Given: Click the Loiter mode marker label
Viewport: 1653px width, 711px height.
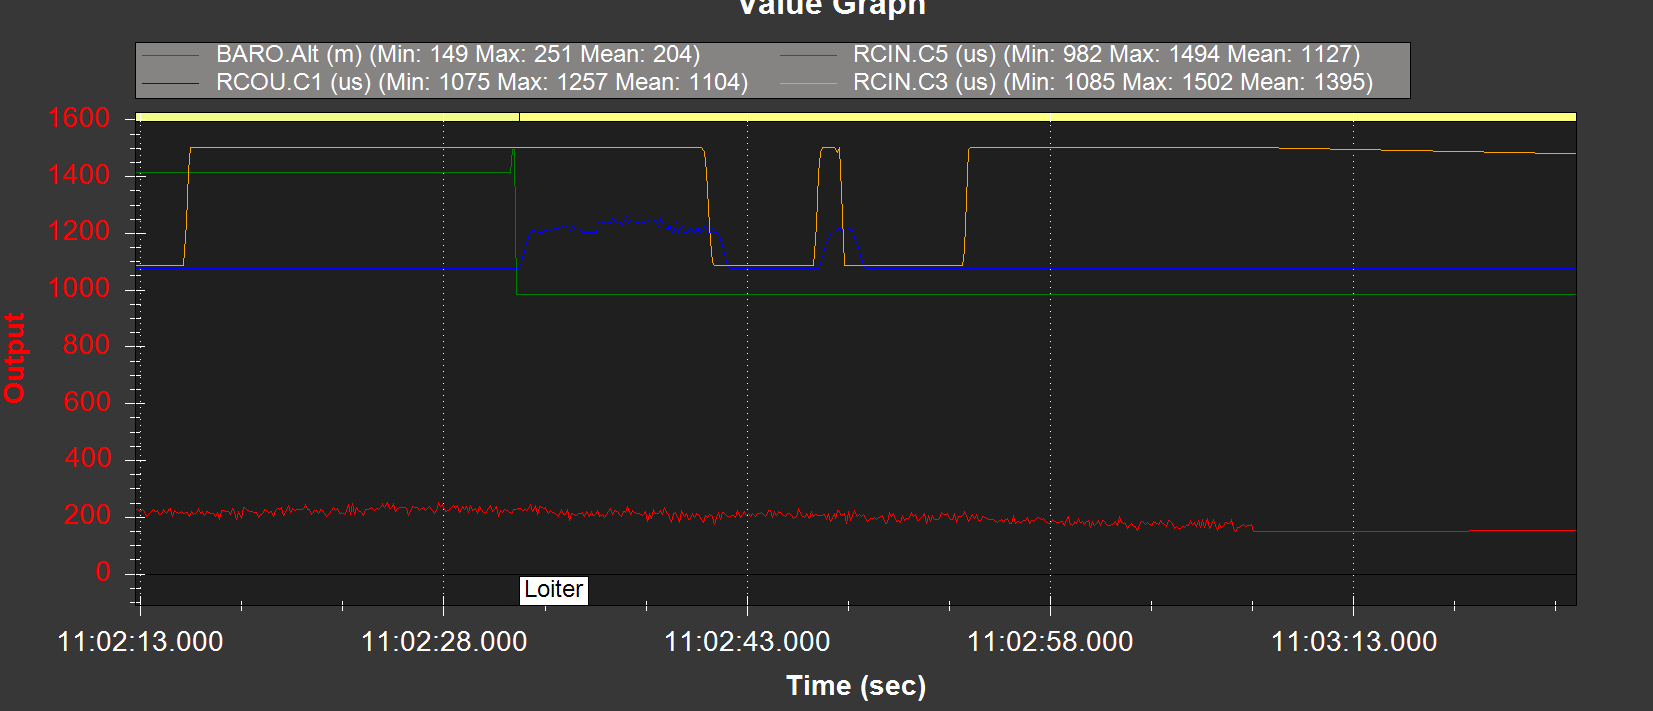Looking at the screenshot, I should [x=554, y=590].
